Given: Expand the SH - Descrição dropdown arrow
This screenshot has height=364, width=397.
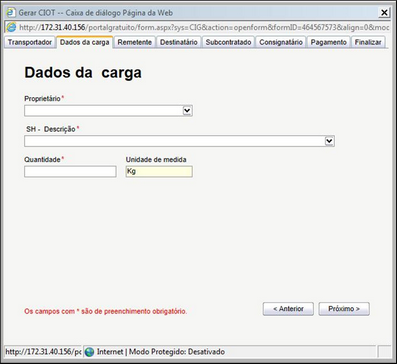Looking at the screenshot, I should pos(329,141).
